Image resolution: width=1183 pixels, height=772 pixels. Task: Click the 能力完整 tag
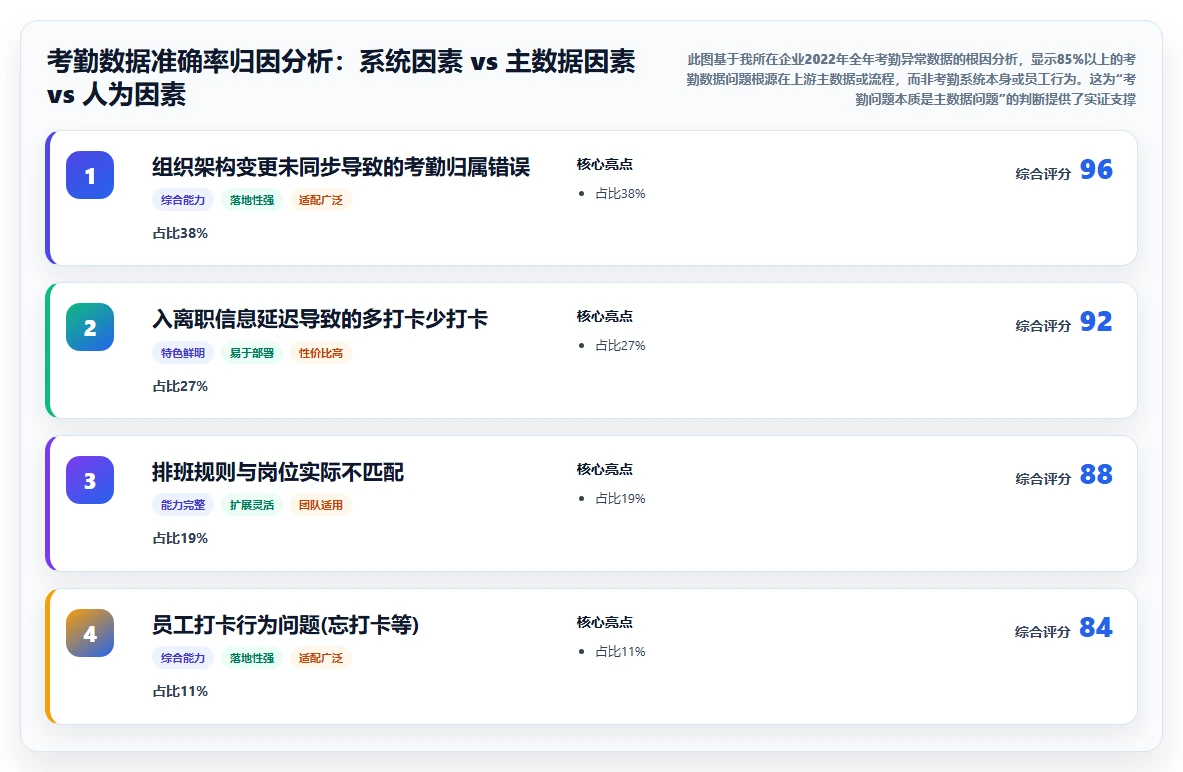tap(183, 505)
